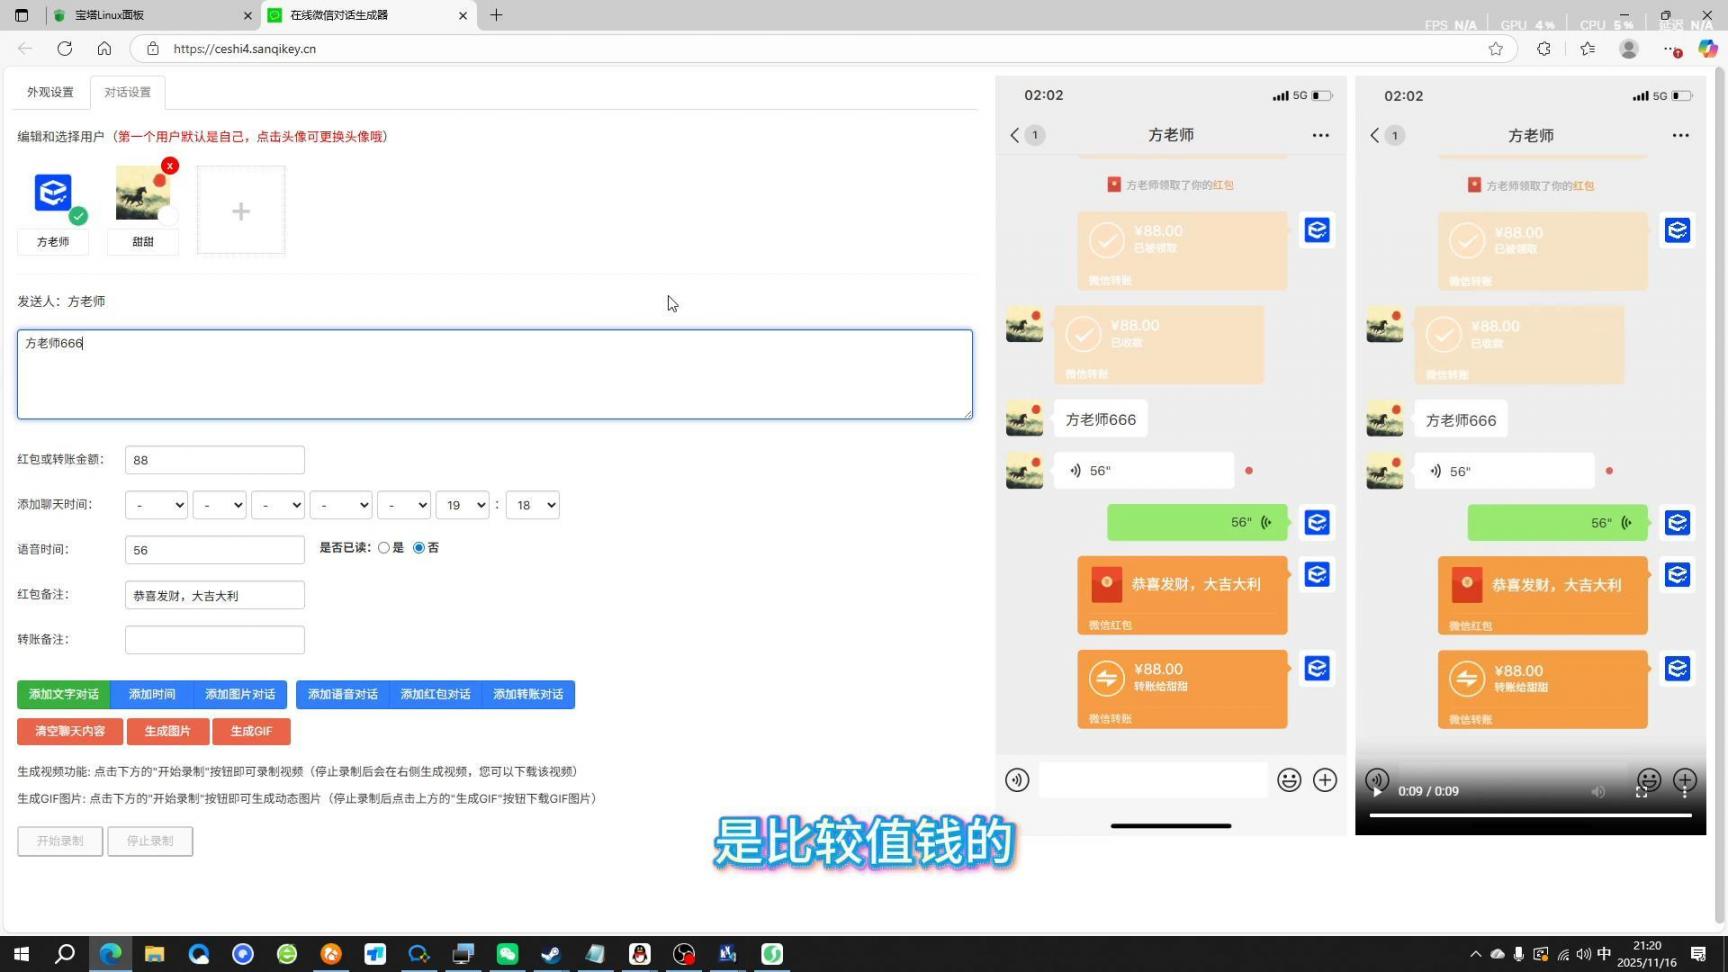
Task: Remove 甜甜 user via red X icon
Action: 170,166
